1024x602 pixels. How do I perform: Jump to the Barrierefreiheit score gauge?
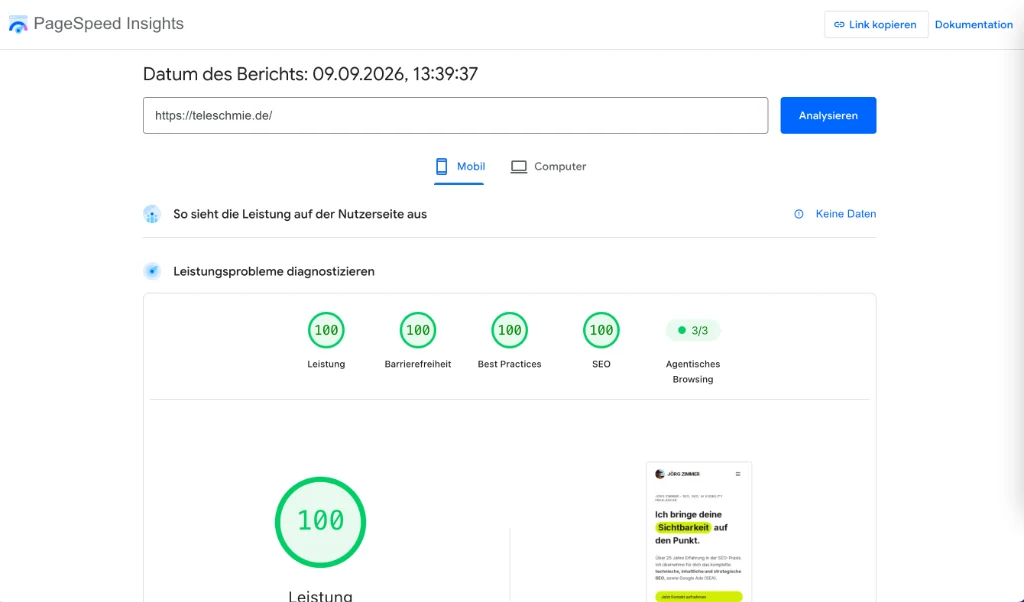[418, 330]
